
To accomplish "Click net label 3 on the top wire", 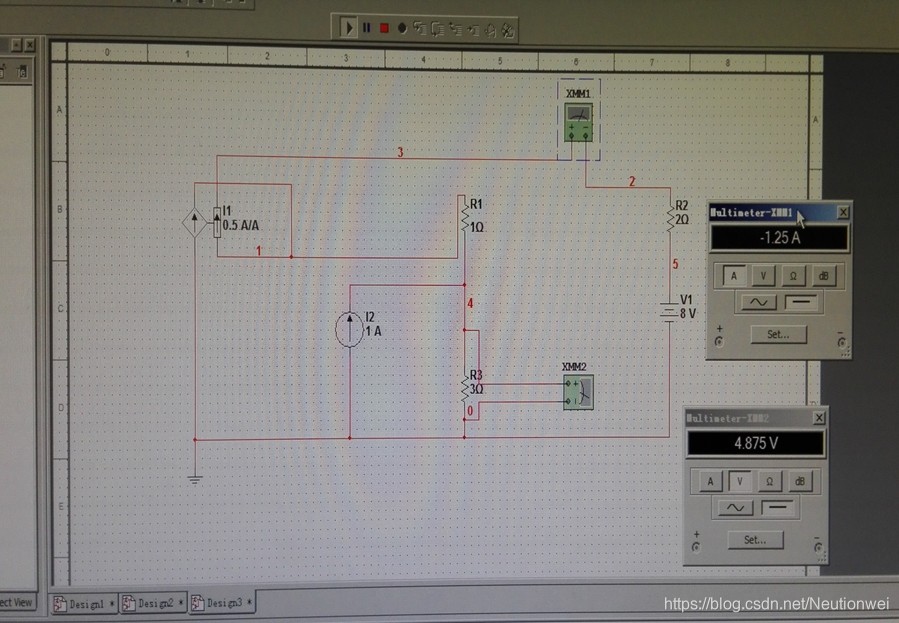I will pos(400,152).
